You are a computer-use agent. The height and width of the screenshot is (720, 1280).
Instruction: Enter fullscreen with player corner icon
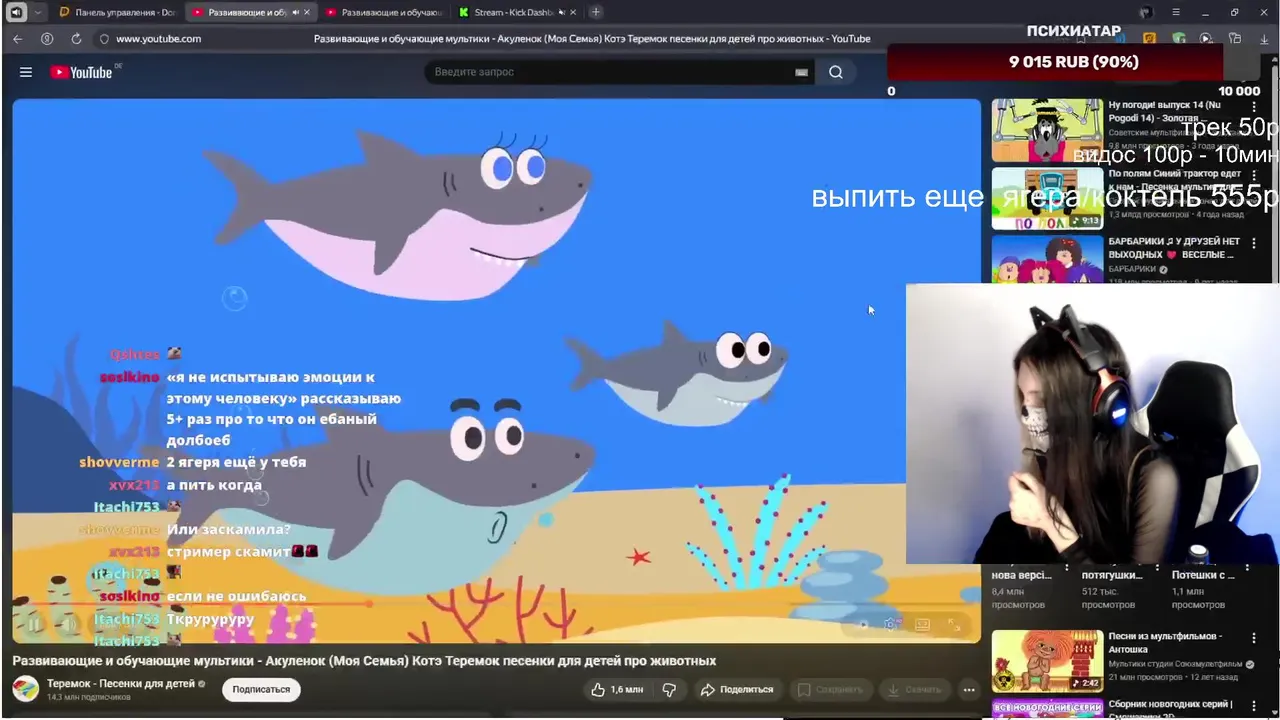(x=954, y=625)
